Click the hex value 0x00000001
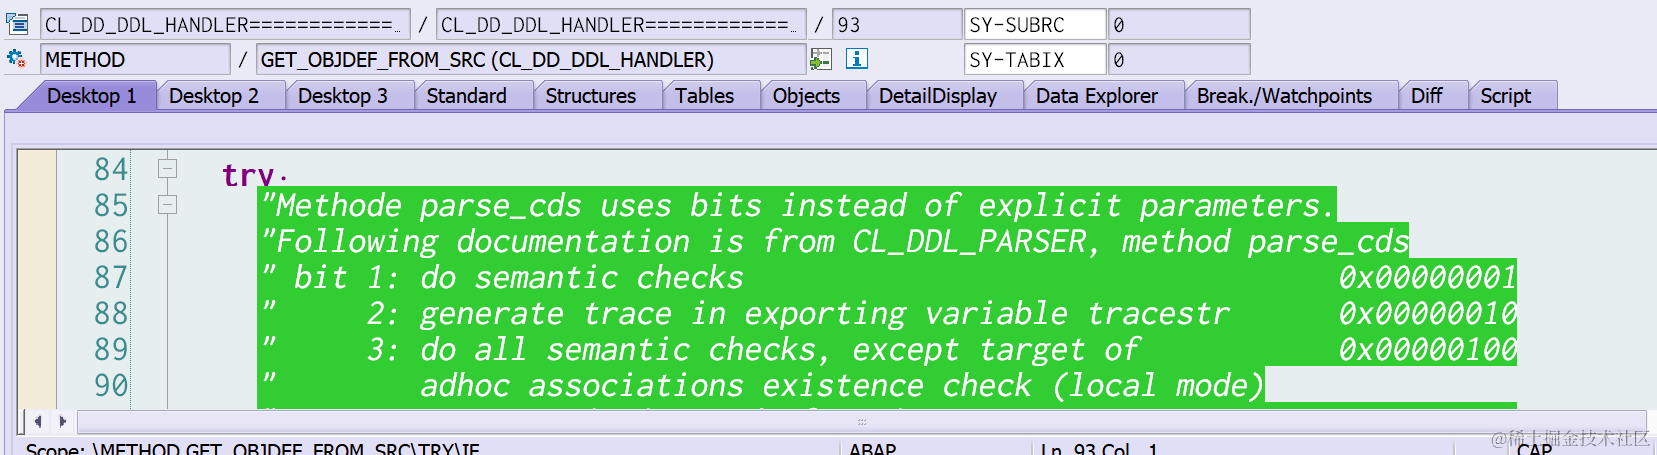Screen dimensions: 1657x455 tap(1428, 277)
